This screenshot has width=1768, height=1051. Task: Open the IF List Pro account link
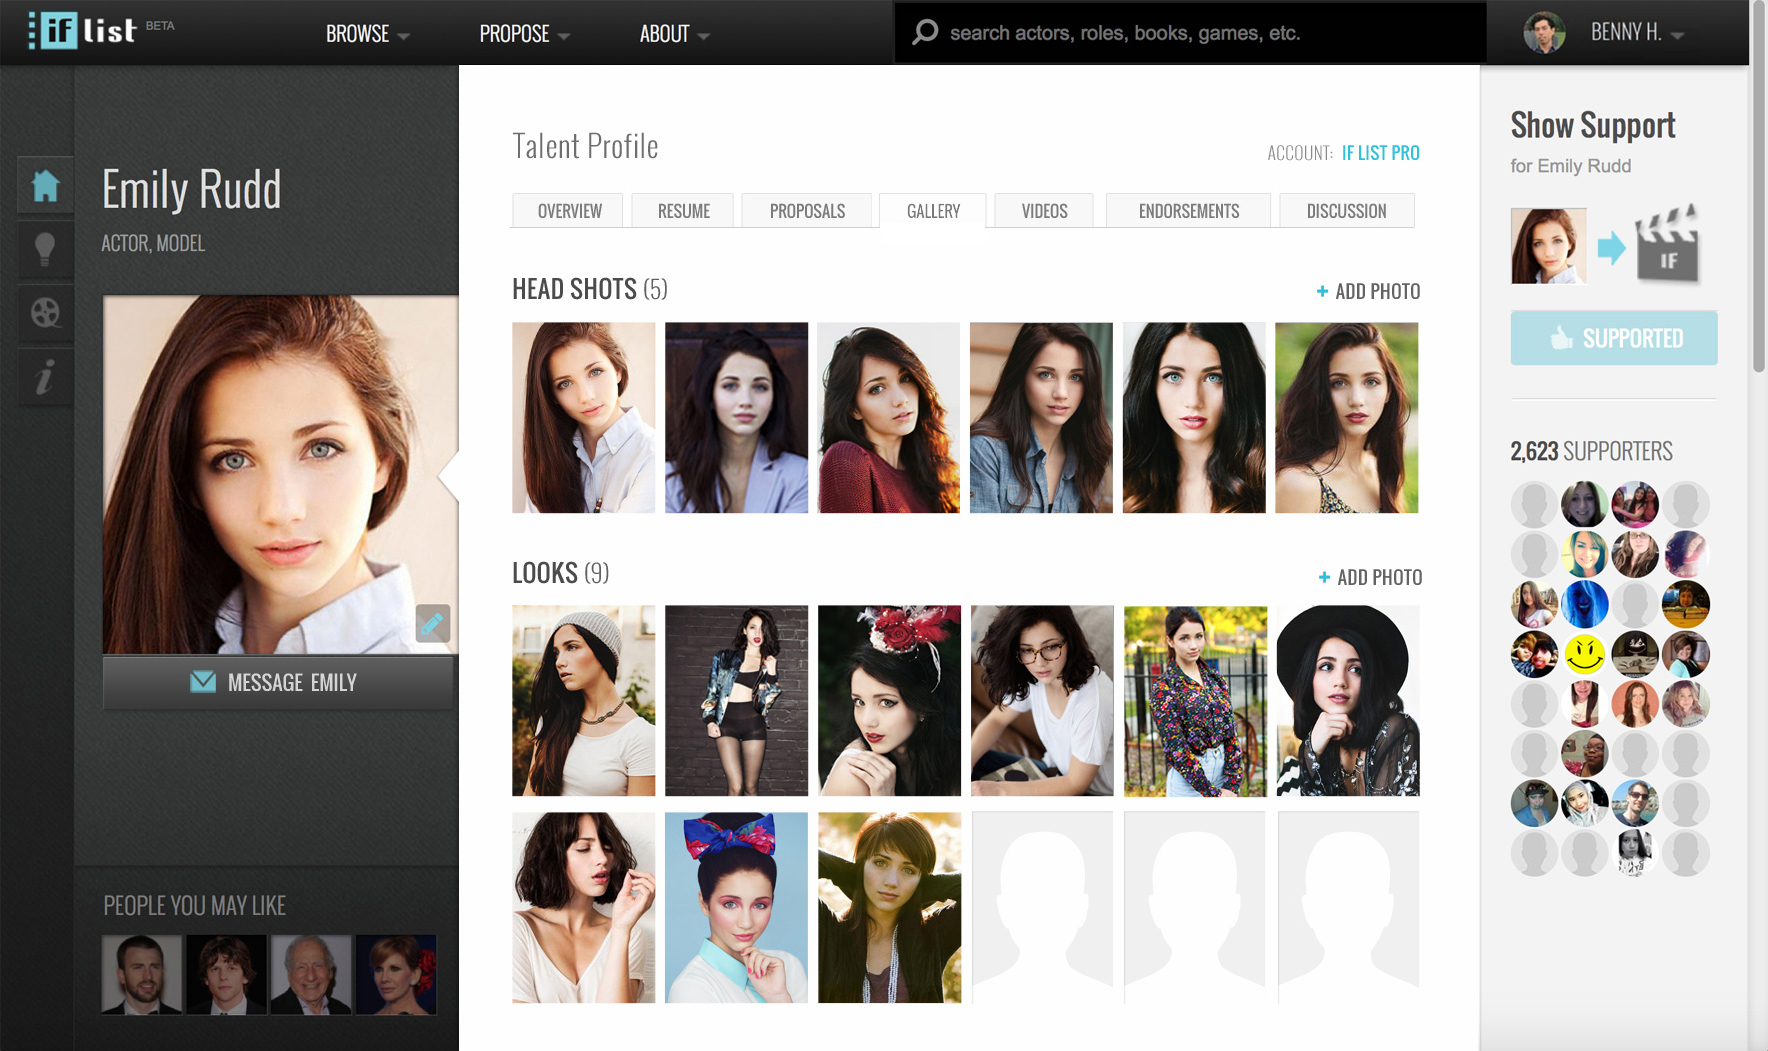pos(1380,153)
